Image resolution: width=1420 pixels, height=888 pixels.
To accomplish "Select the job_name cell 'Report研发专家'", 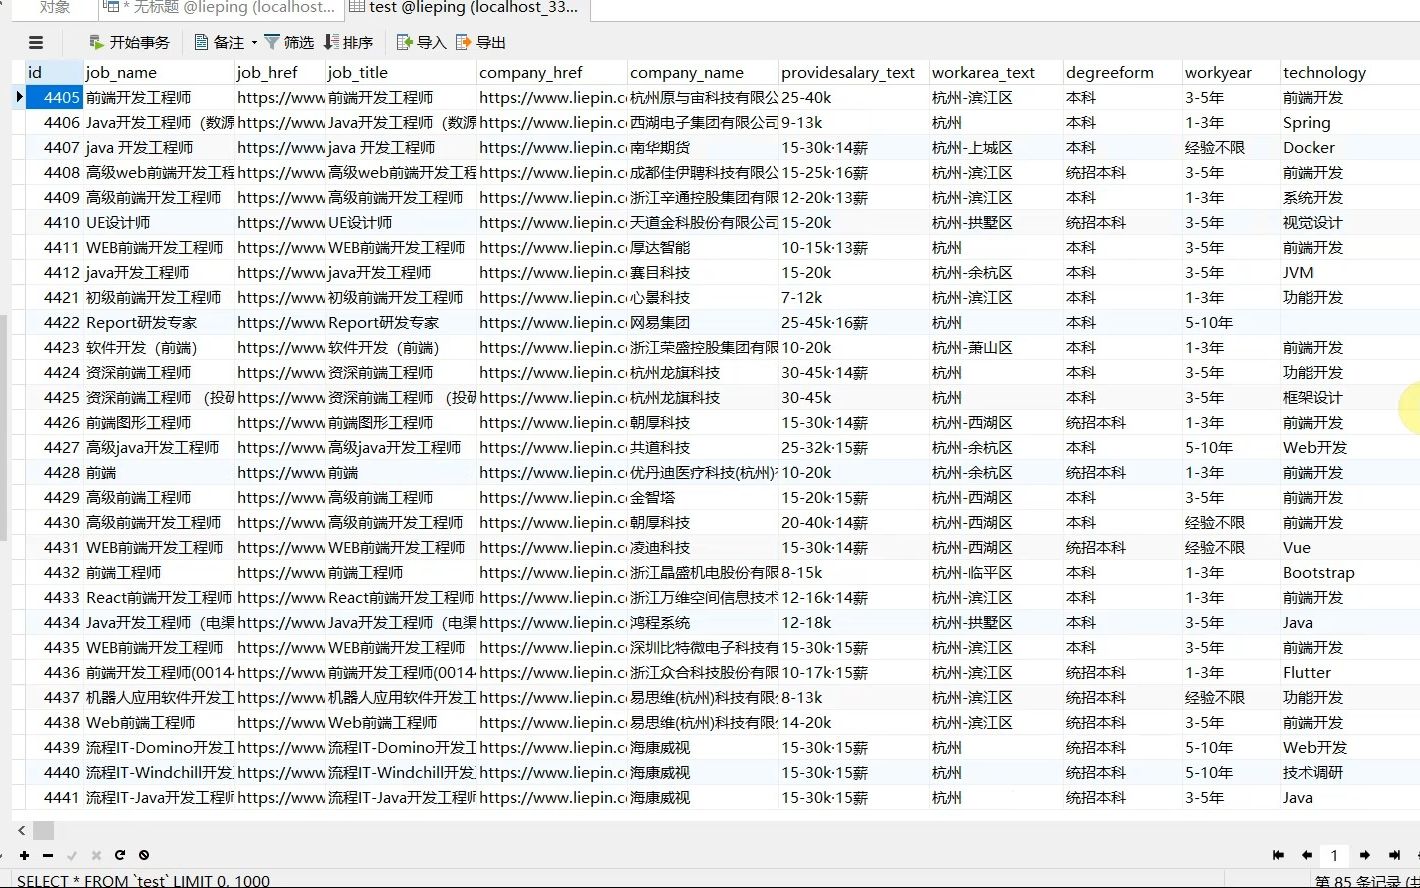I will pos(159,322).
